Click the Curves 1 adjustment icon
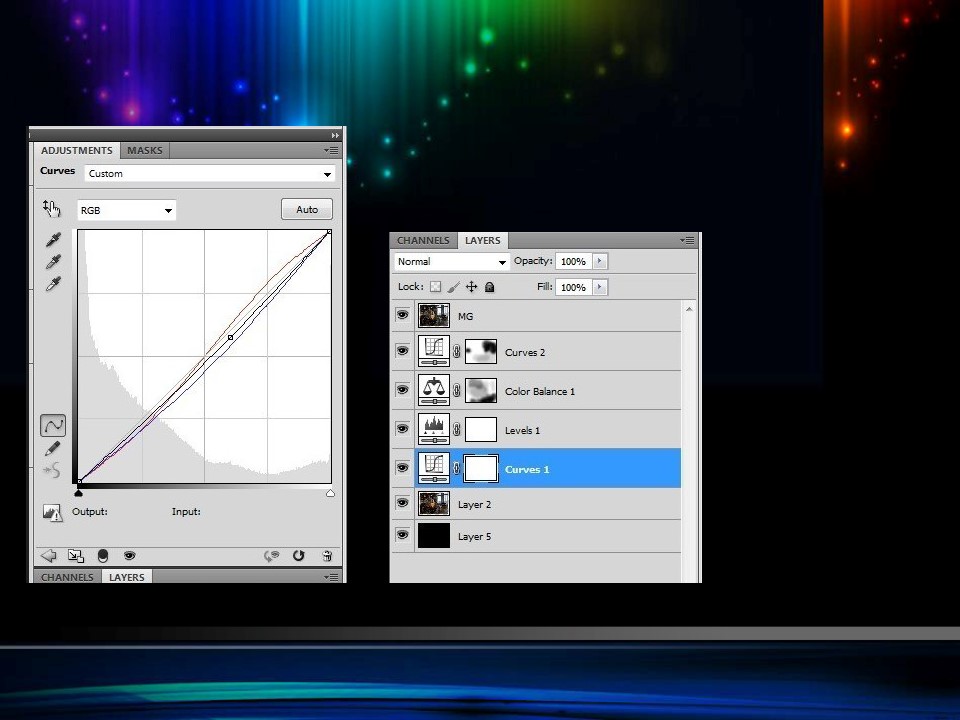 tap(434, 468)
